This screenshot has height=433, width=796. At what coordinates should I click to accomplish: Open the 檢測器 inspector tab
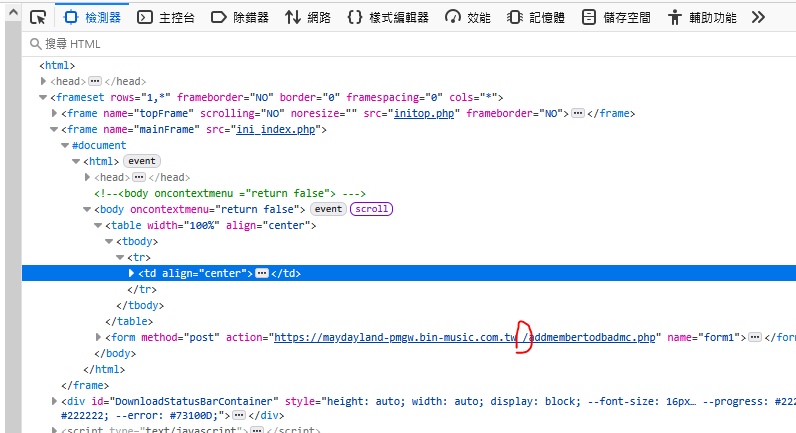[92, 18]
